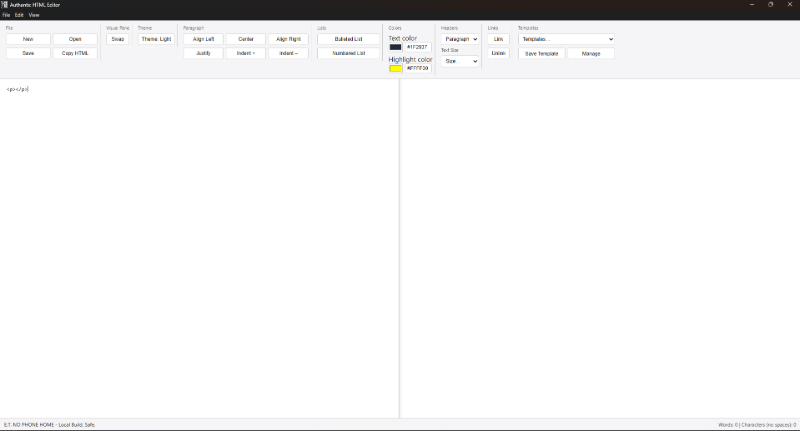Open the View menu
Viewport: 800px width, 431px height.
pos(34,15)
